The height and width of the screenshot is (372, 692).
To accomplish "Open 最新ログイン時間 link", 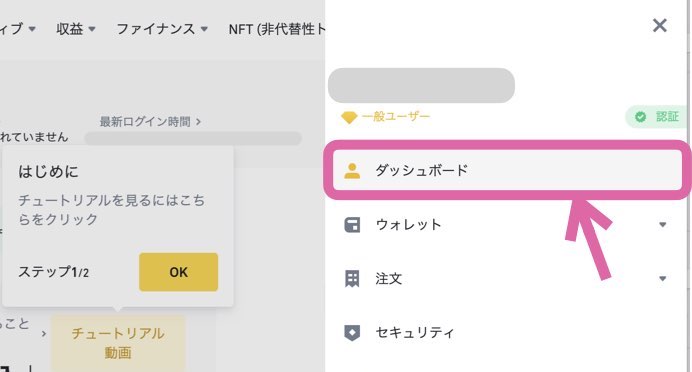I will click(x=150, y=121).
